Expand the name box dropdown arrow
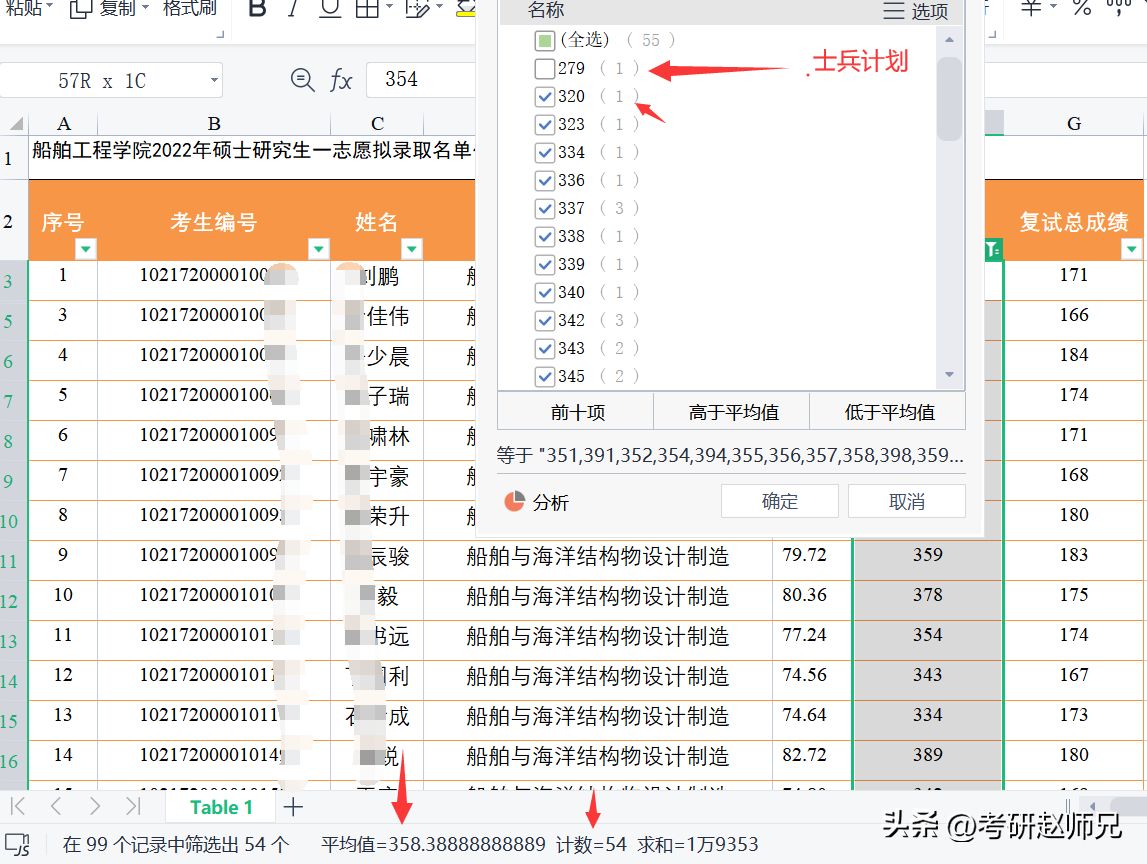Image resolution: width=1147 pixels, height=864 pixels. tap(214, 80)
